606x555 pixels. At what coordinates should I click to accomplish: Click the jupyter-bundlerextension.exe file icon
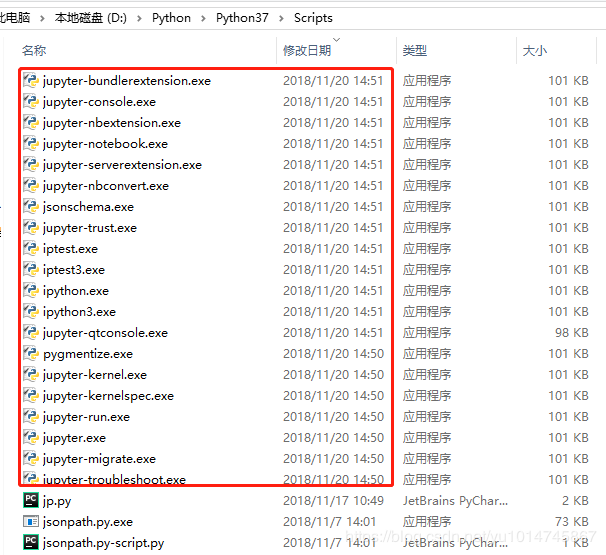coord(31,80)
